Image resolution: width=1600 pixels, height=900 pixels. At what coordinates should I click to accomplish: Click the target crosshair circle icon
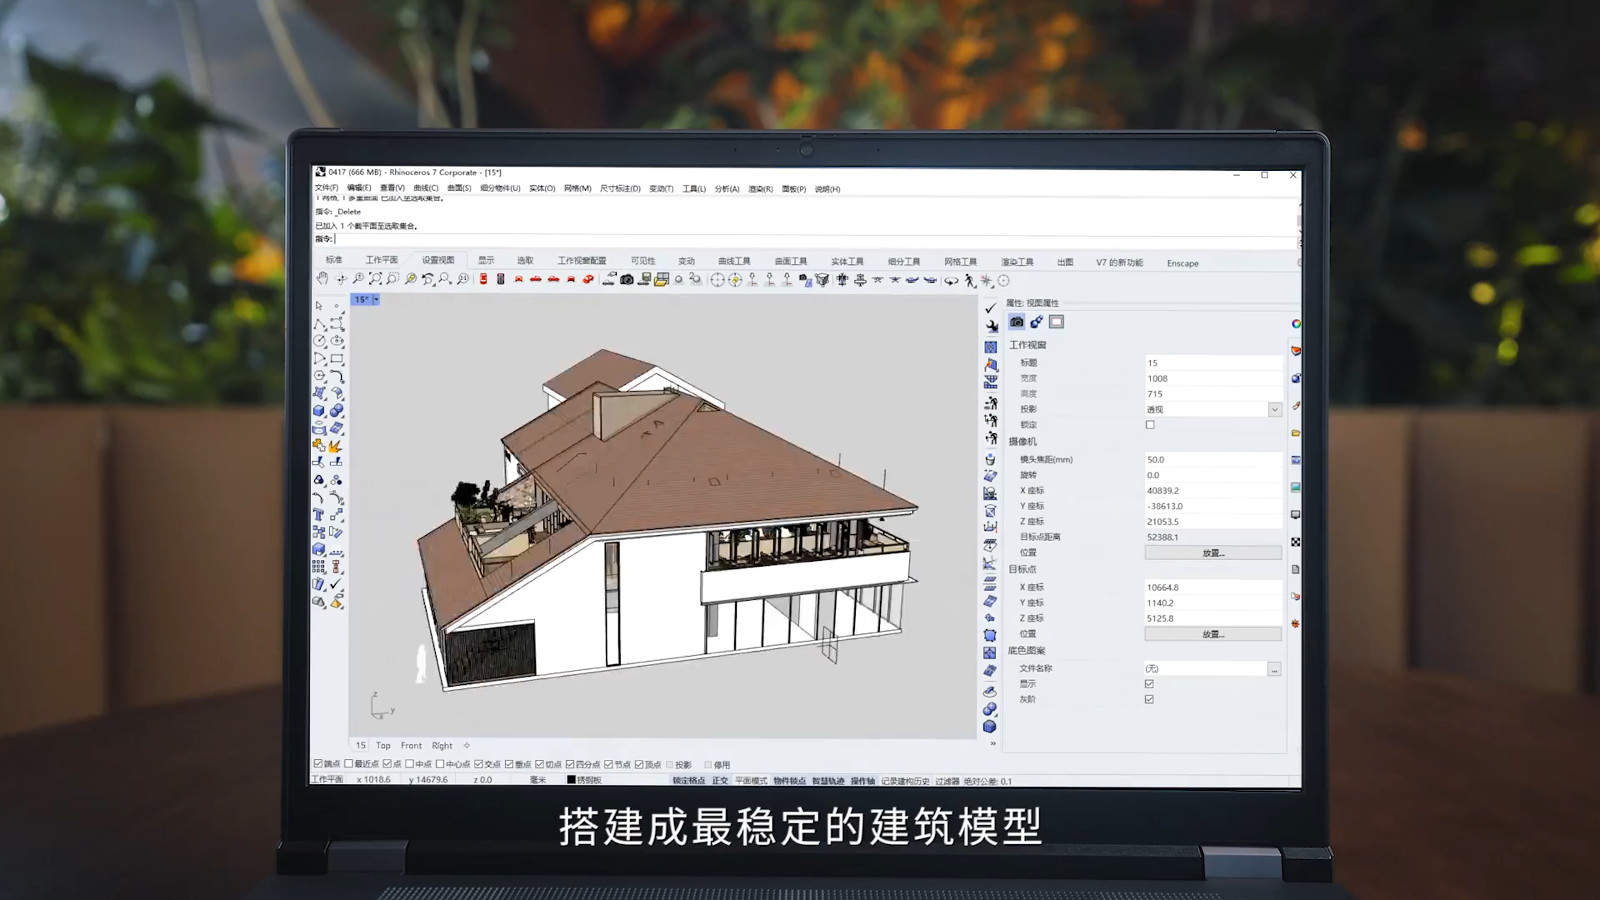point(717,280)
